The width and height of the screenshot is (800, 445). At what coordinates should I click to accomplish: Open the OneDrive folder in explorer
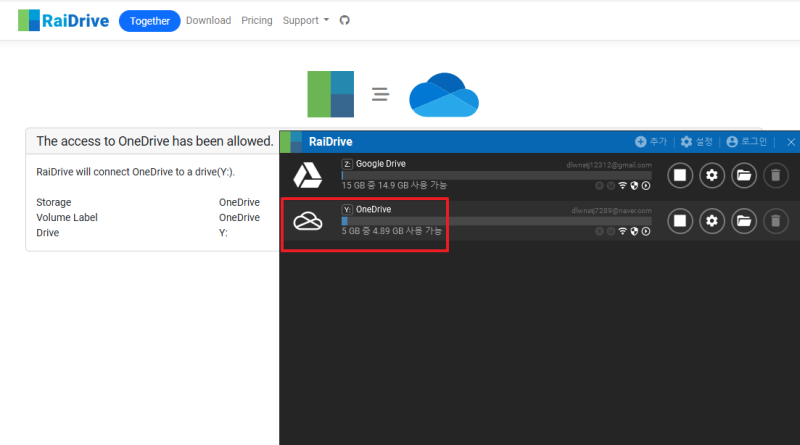coord(744,221)
